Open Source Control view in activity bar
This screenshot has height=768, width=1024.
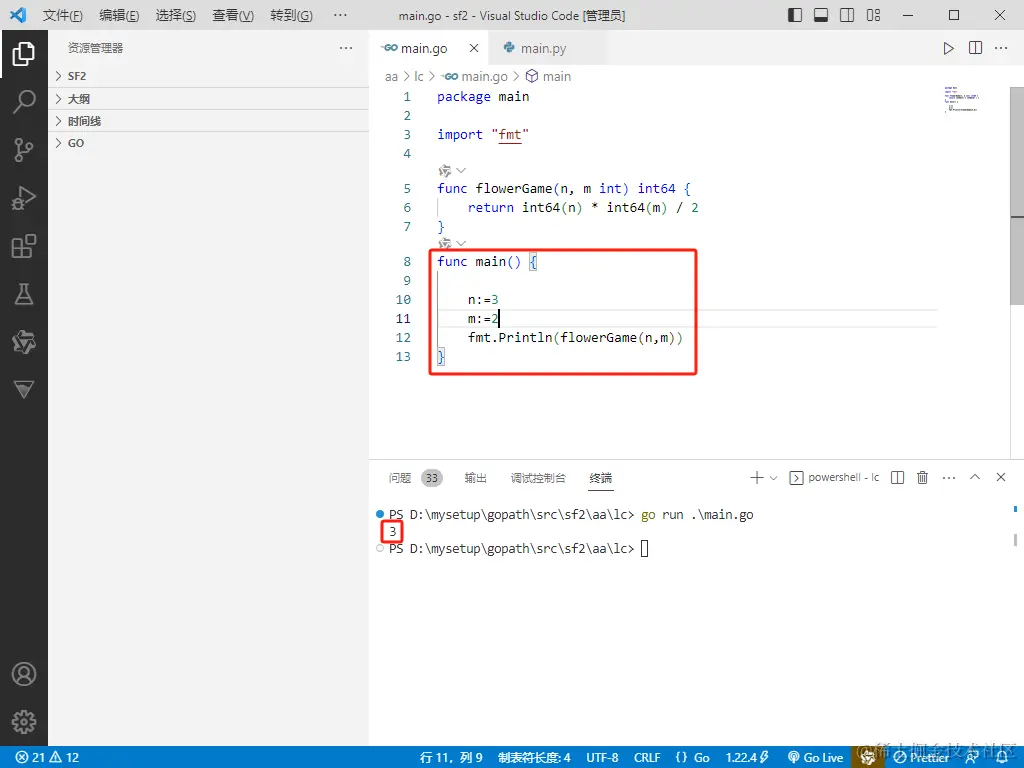pos(24,150)
